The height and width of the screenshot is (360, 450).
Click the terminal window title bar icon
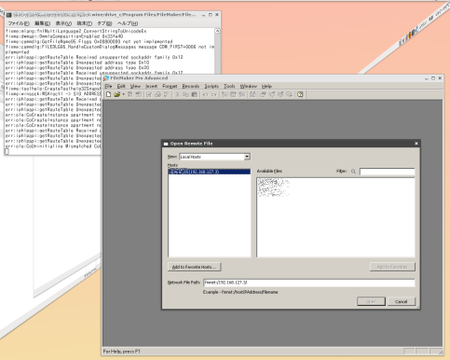pyautogui.click(x=9, y=15)
